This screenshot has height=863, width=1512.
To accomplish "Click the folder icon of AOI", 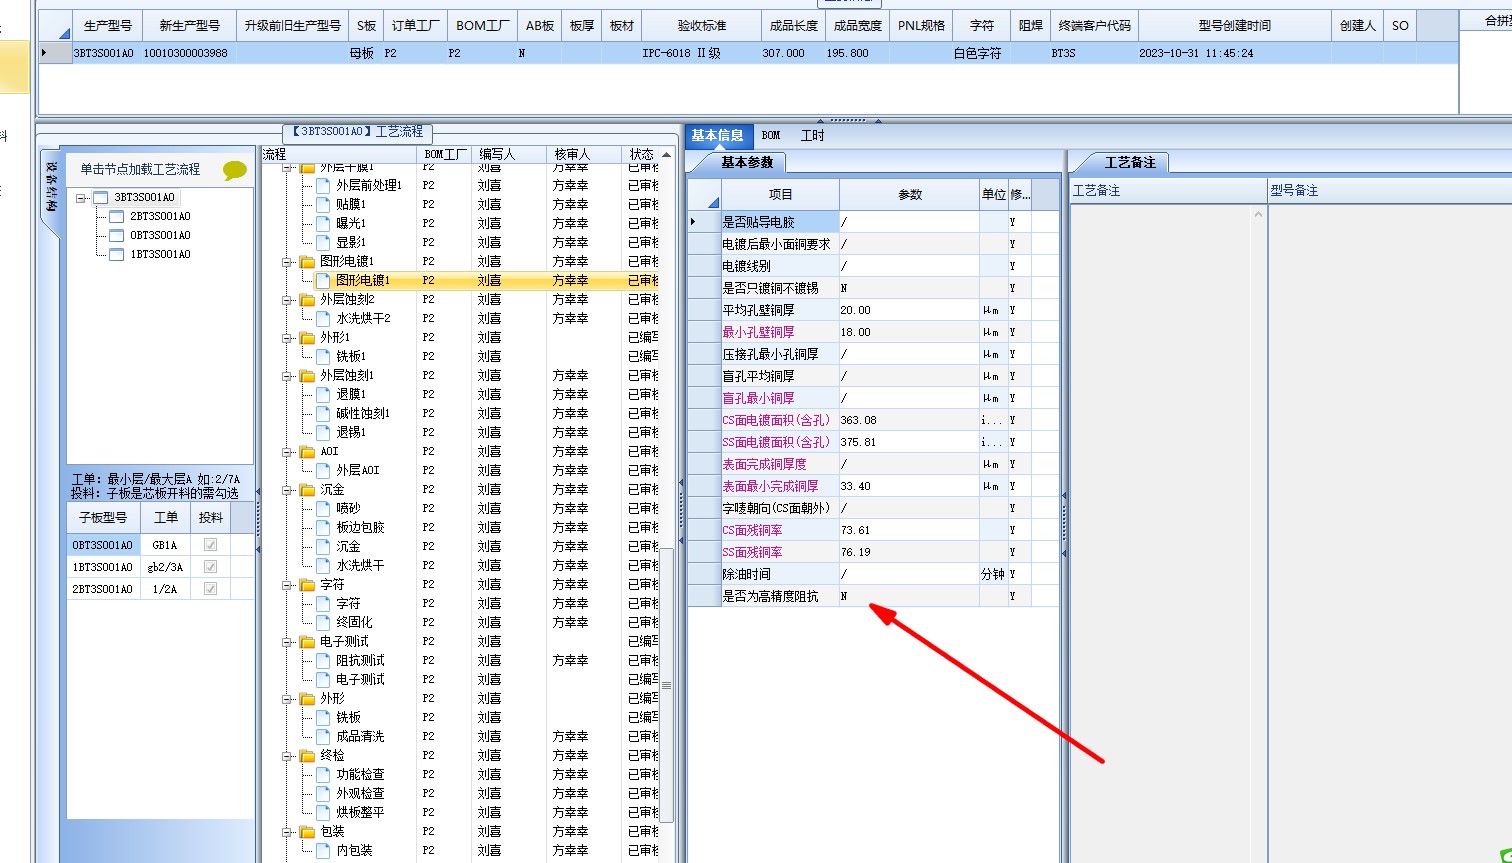I will pyautogui.click(x=307, y=451).
